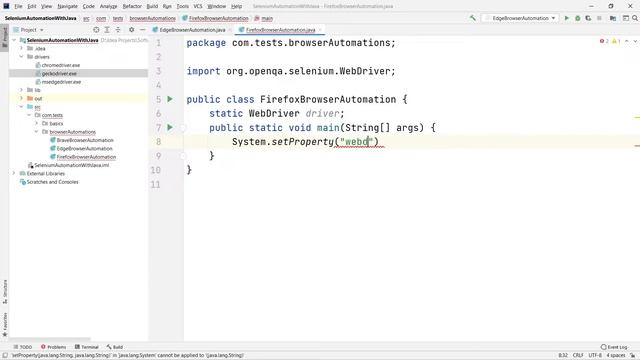Start debugging with the bug icon
Screen dimensions: 640x360
(x=578, y=18)
